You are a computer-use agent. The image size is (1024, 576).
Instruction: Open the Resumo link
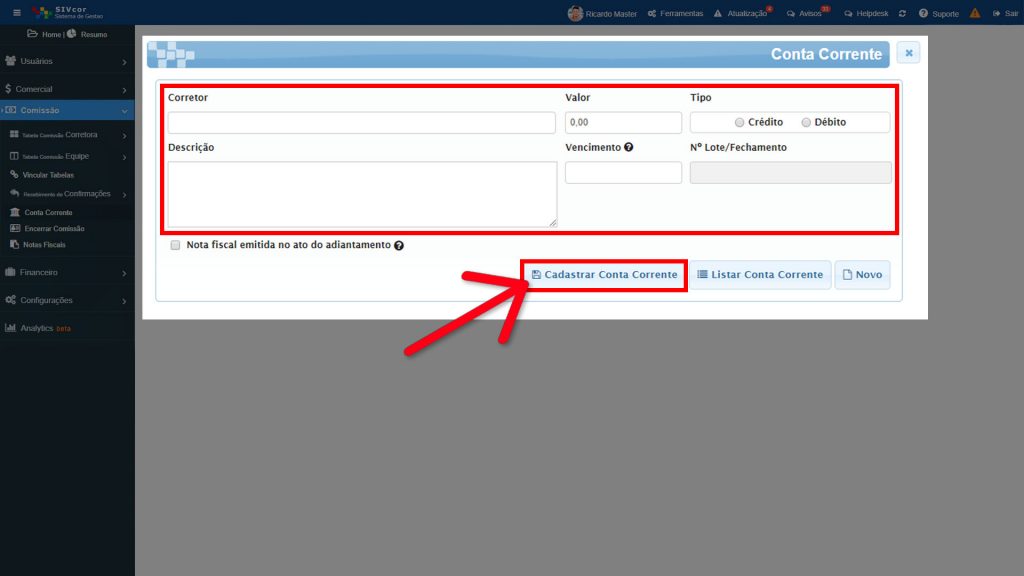coord(94,35)
